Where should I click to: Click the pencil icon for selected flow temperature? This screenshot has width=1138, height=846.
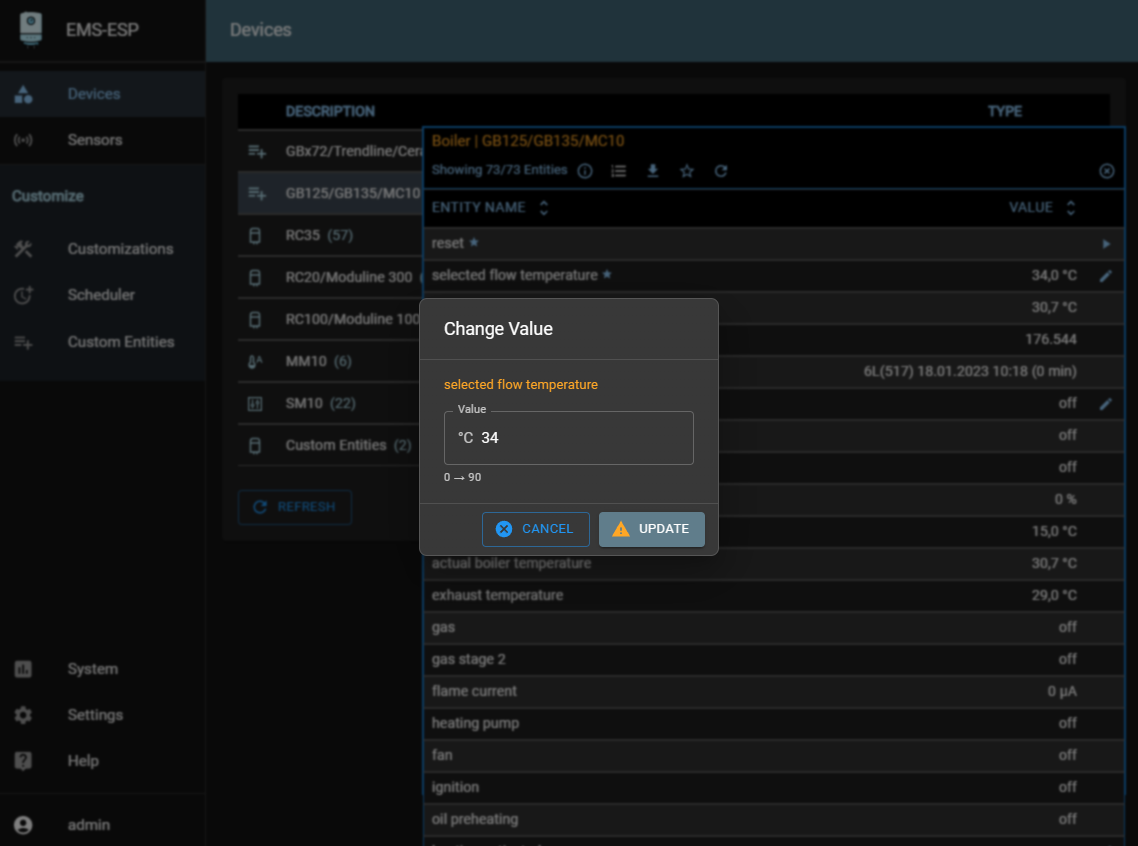[x=1105, y=276]
